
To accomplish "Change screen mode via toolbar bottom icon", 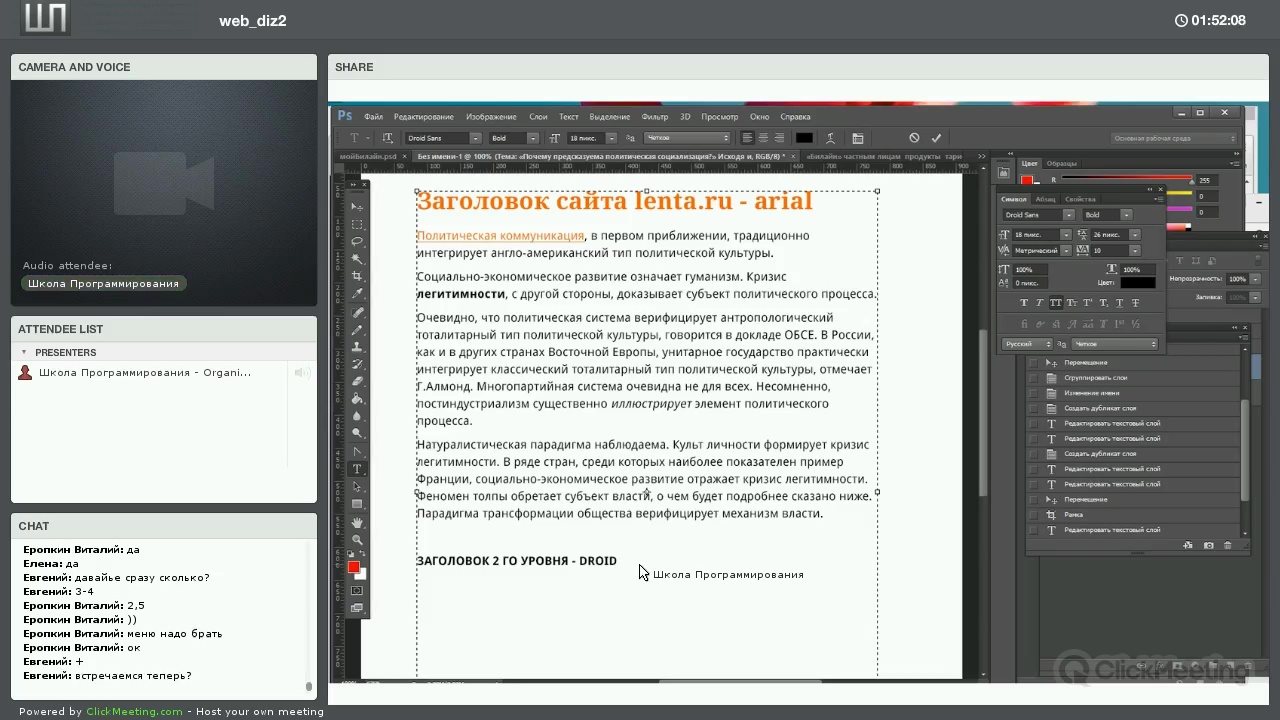I will click(357, 607).
